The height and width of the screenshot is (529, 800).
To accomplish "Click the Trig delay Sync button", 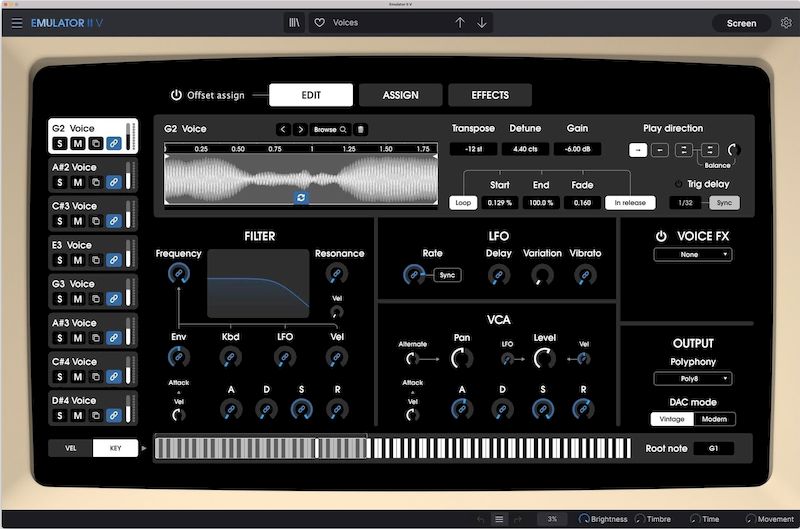I will (724, 203).
